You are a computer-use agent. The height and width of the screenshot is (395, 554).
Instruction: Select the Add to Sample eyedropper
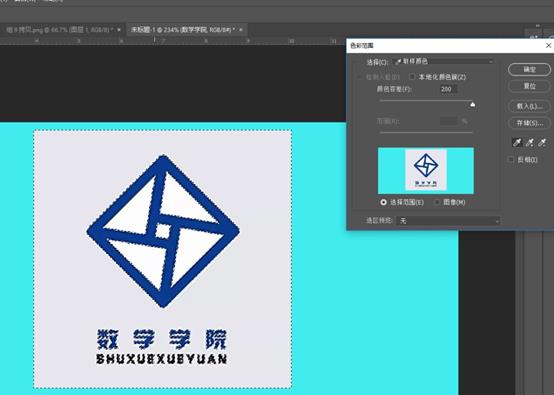tap(529, 142)
